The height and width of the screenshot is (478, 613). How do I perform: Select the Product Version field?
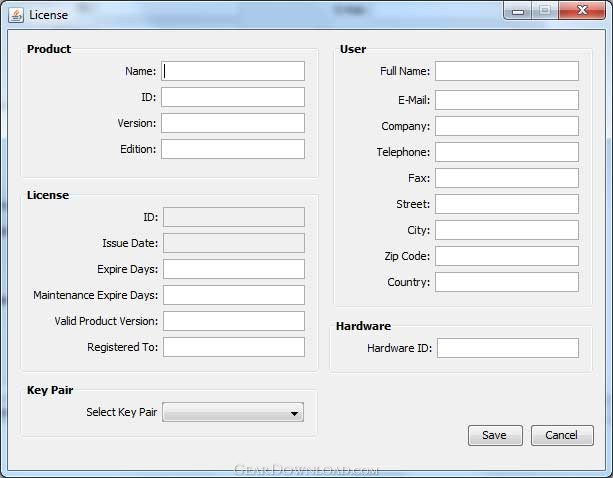[x=233, y=123]
